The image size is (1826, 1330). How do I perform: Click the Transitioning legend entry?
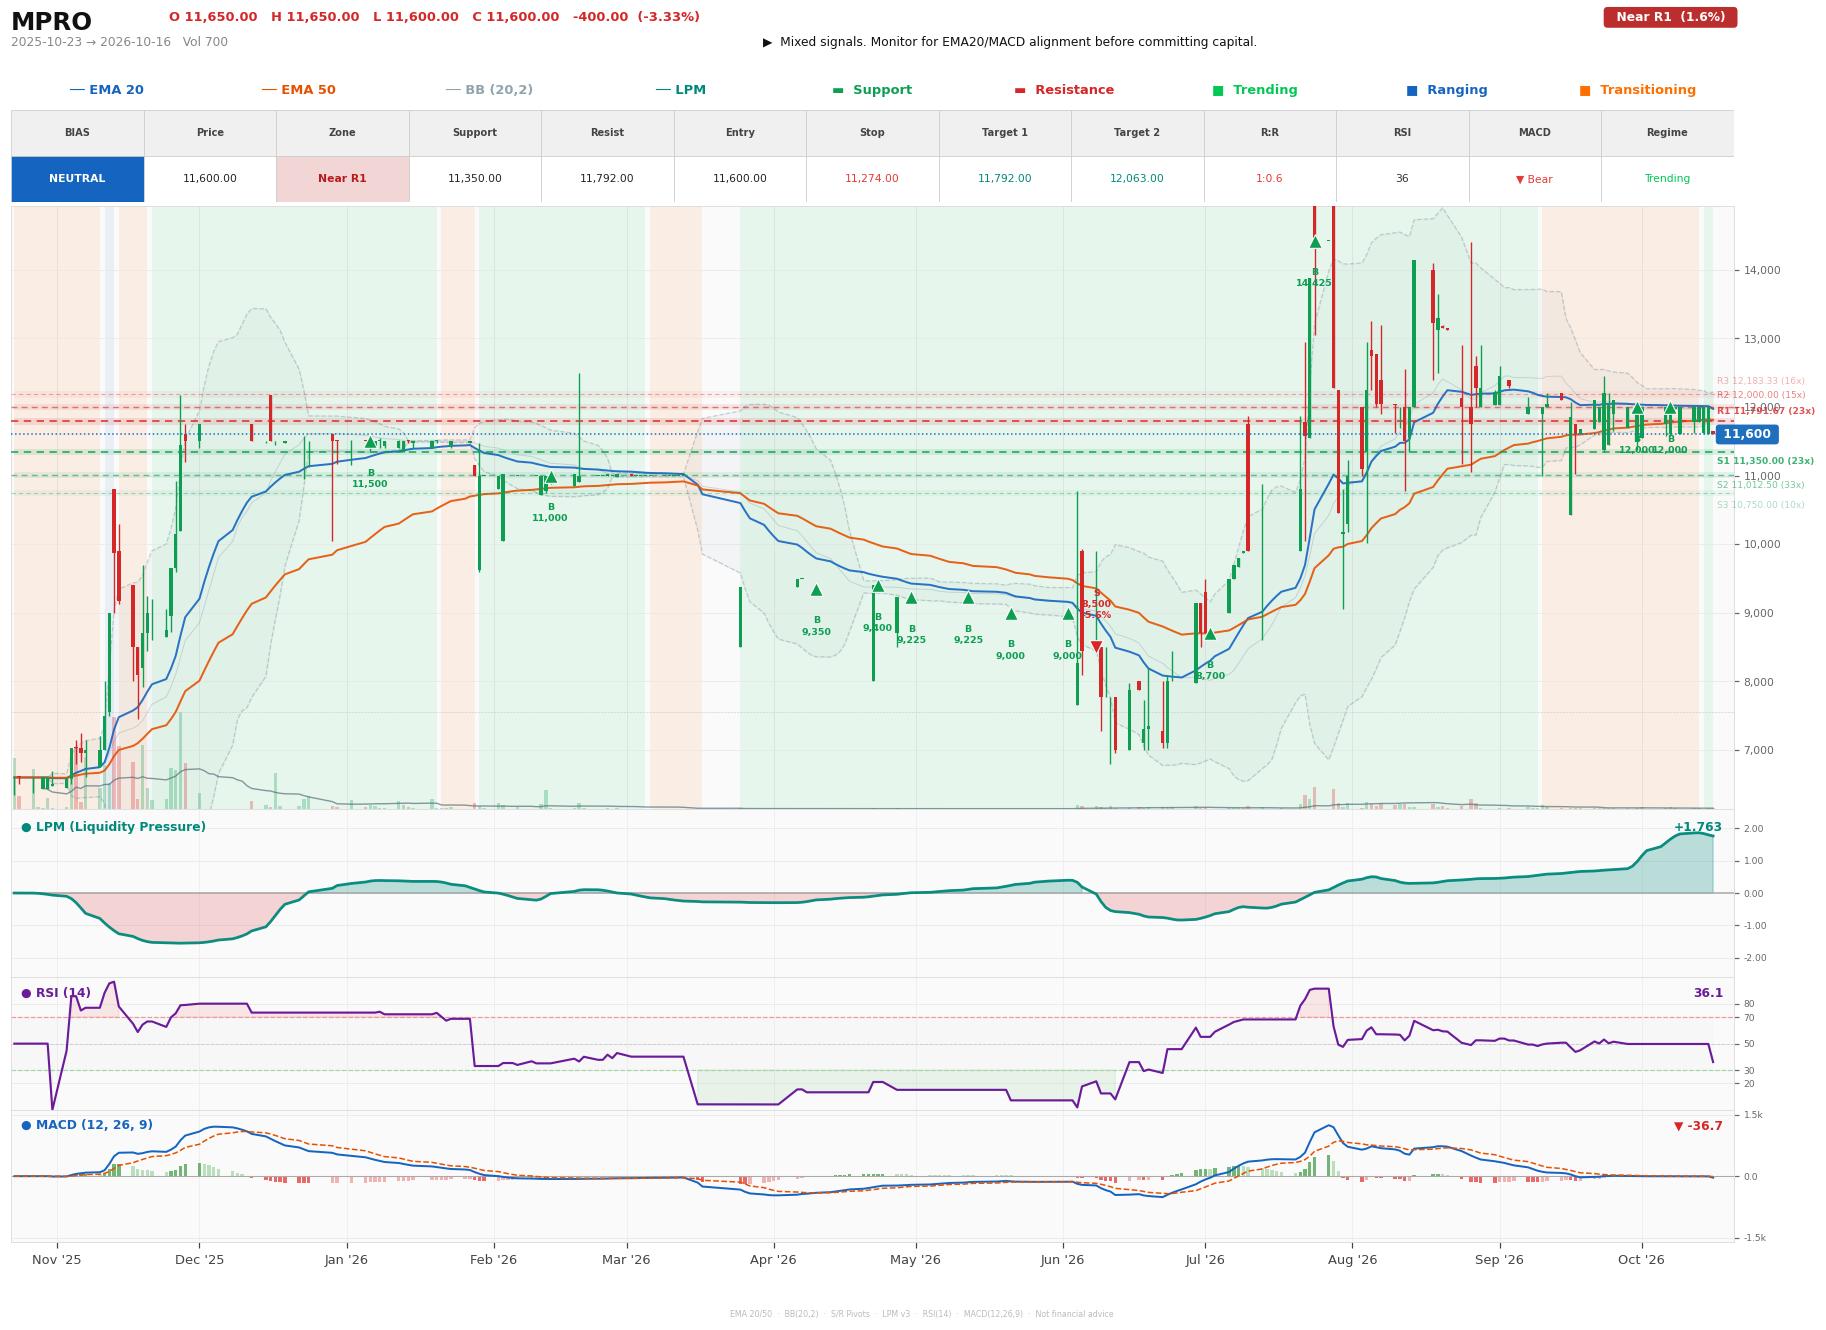point(1637,90)
